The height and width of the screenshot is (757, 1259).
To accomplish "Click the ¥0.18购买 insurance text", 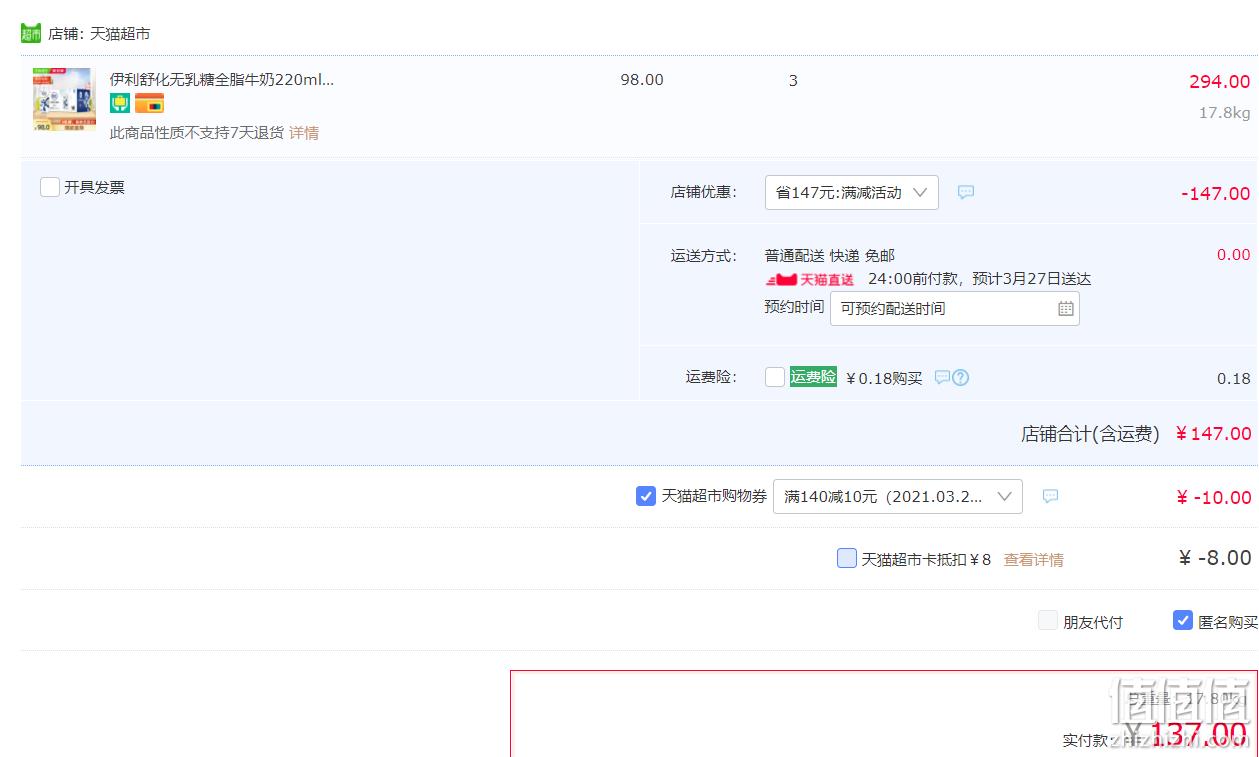I will point(884,379).
